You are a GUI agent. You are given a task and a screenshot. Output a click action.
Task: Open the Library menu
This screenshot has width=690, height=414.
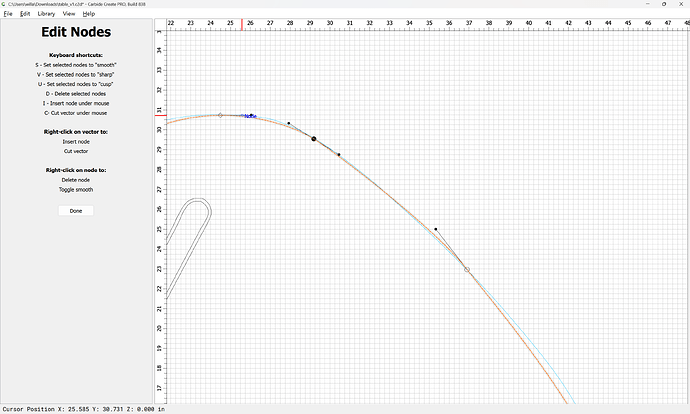click(46, 14)
